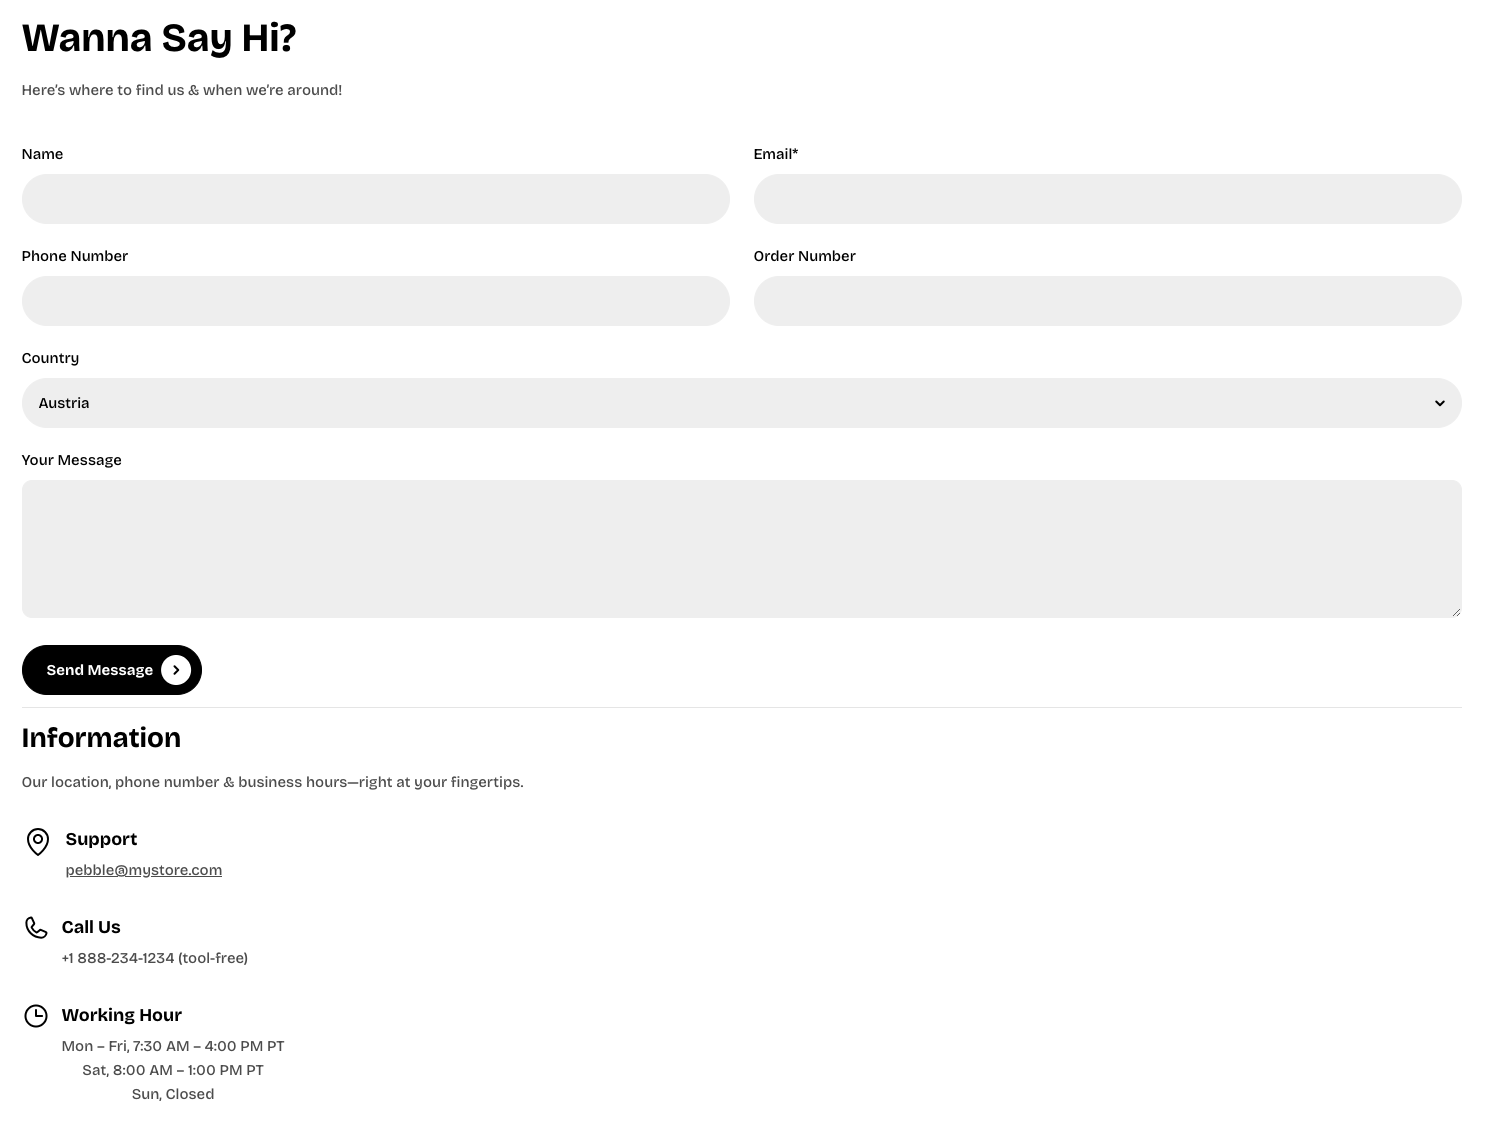Screen dimensions: 1493x1121
Task: Click the Information heading
Action: 101,738
